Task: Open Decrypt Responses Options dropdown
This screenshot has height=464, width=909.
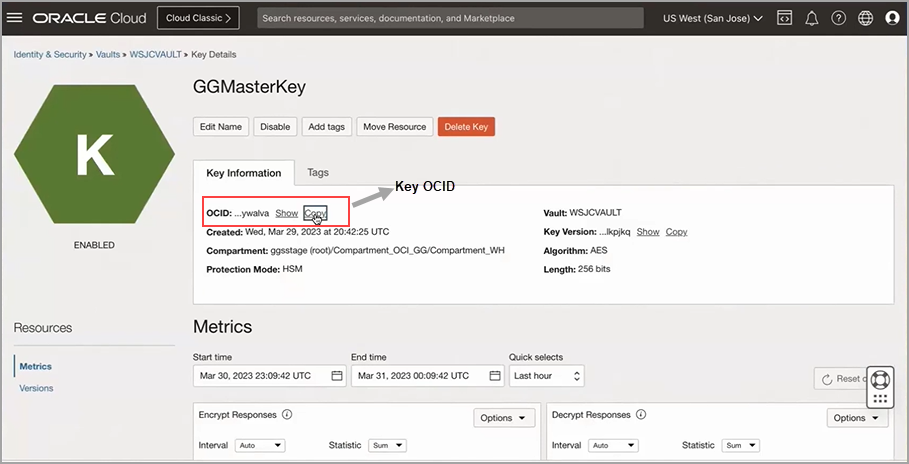Action: click(857, 418)
